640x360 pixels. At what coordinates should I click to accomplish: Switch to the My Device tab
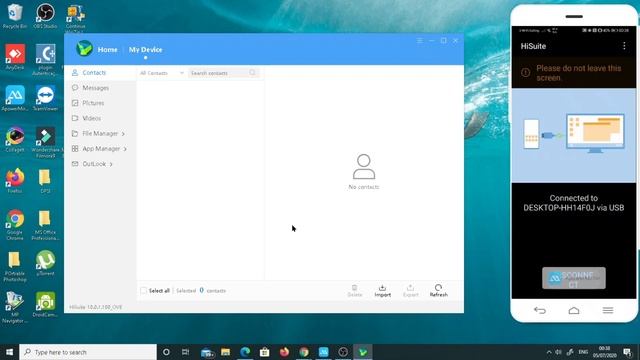tap(145, 49)
